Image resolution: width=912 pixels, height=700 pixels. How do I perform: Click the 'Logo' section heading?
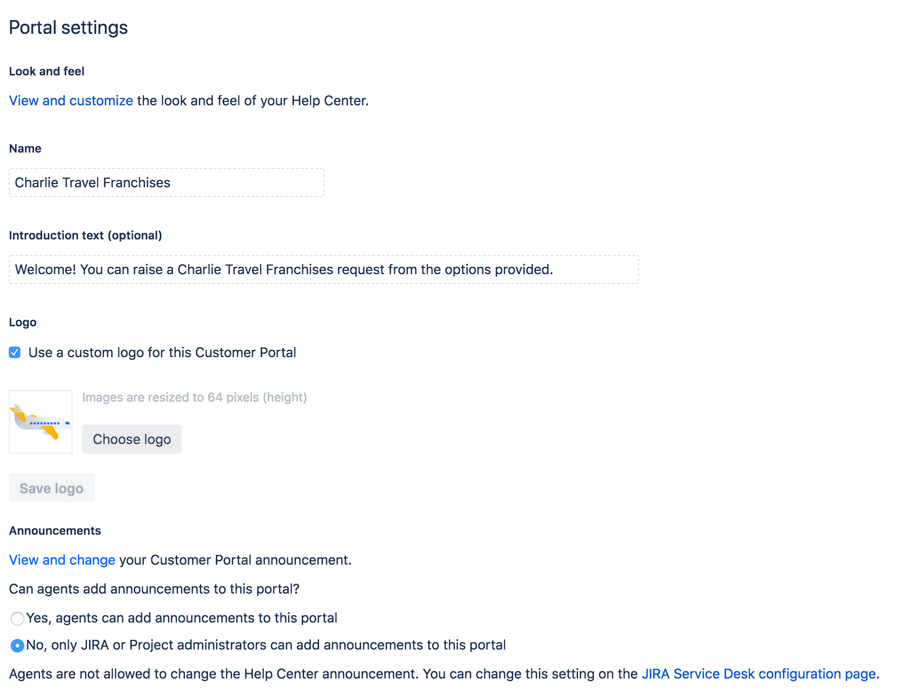coord(23,322)
